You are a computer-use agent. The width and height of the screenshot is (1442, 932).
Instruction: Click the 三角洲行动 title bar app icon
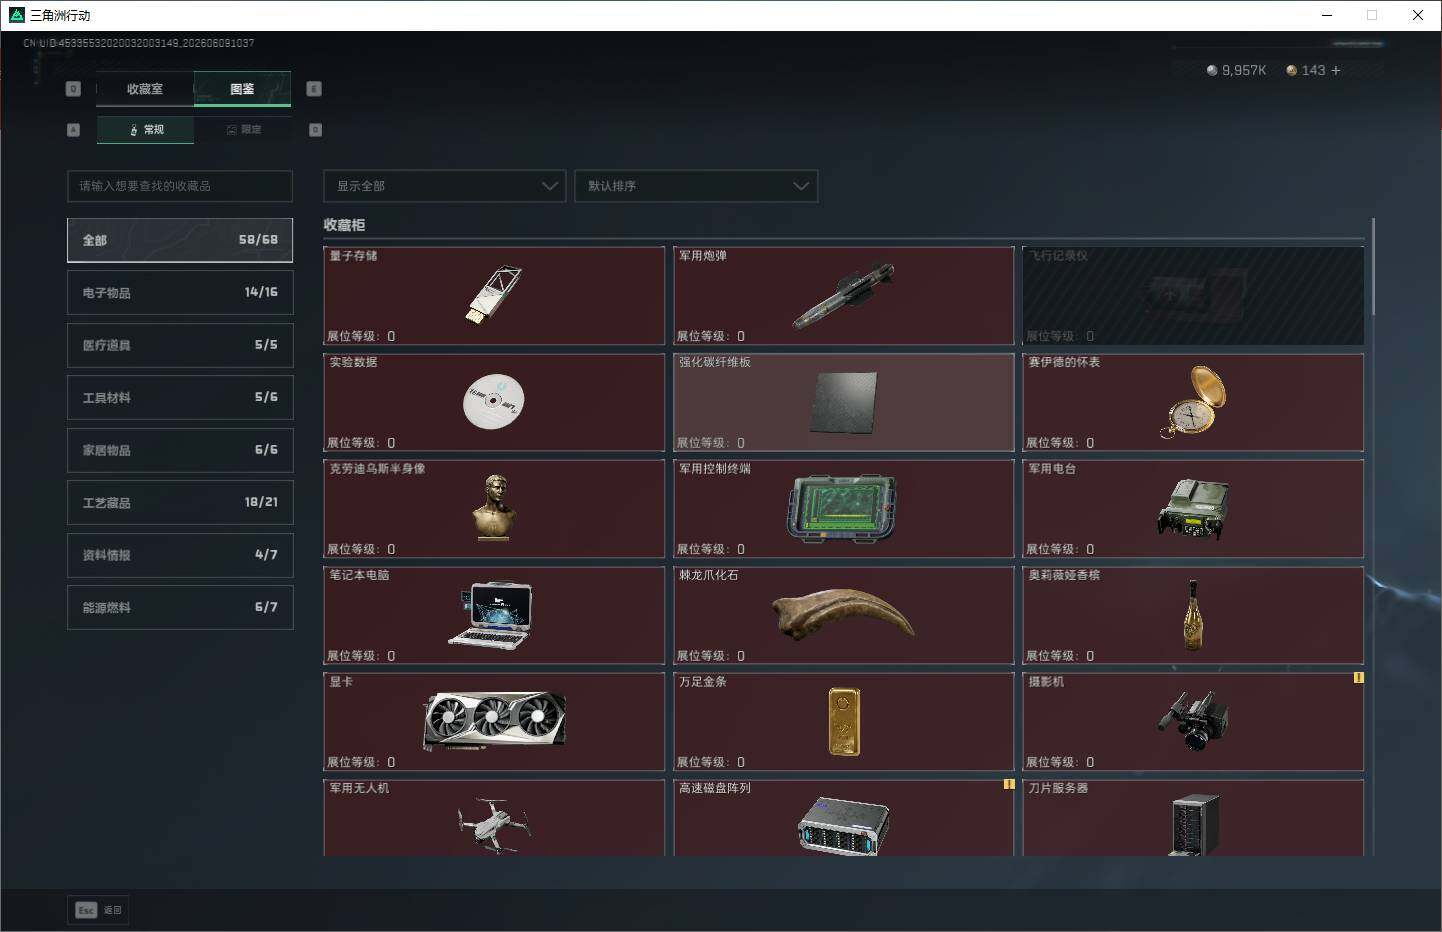pos(16,15)
